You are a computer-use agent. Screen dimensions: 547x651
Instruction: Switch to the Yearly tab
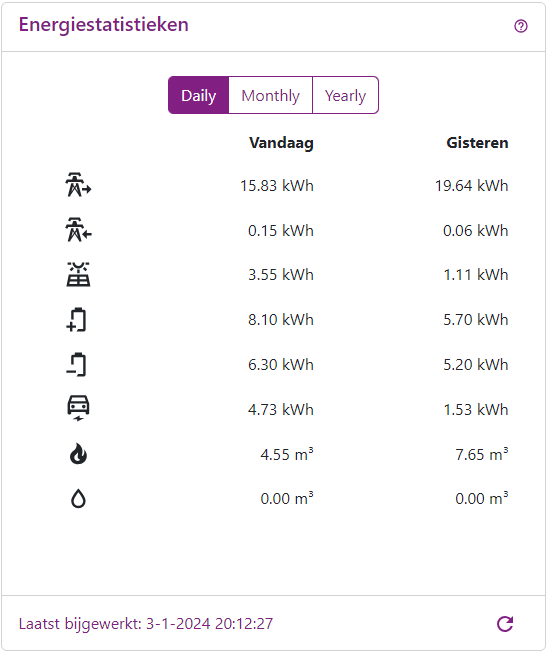click(345, 95)
